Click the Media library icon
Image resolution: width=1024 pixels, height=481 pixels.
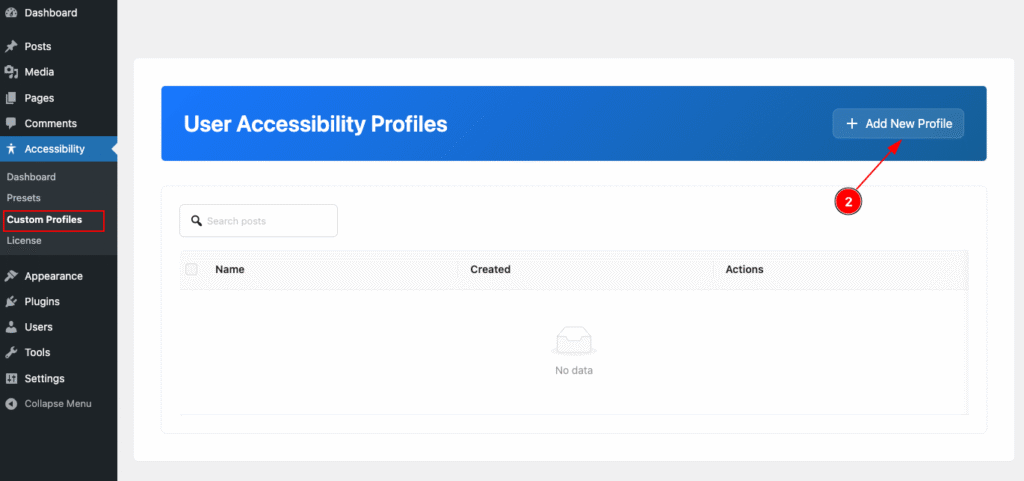11,72
